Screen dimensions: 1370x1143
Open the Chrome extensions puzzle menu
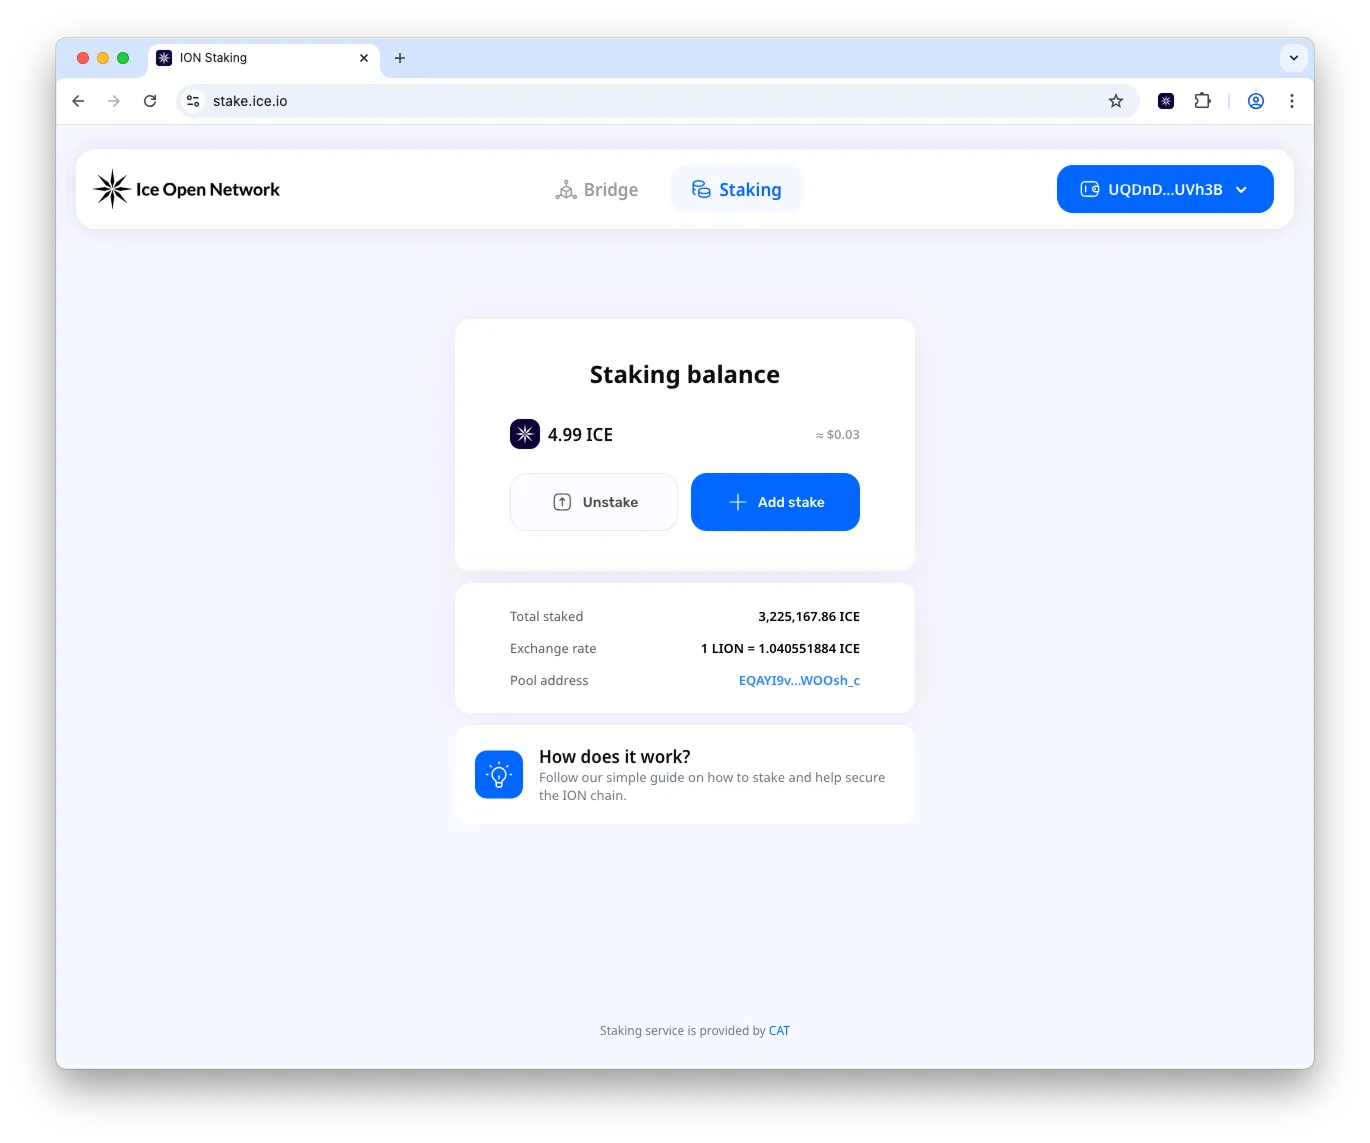click(x=1202, y=101)
